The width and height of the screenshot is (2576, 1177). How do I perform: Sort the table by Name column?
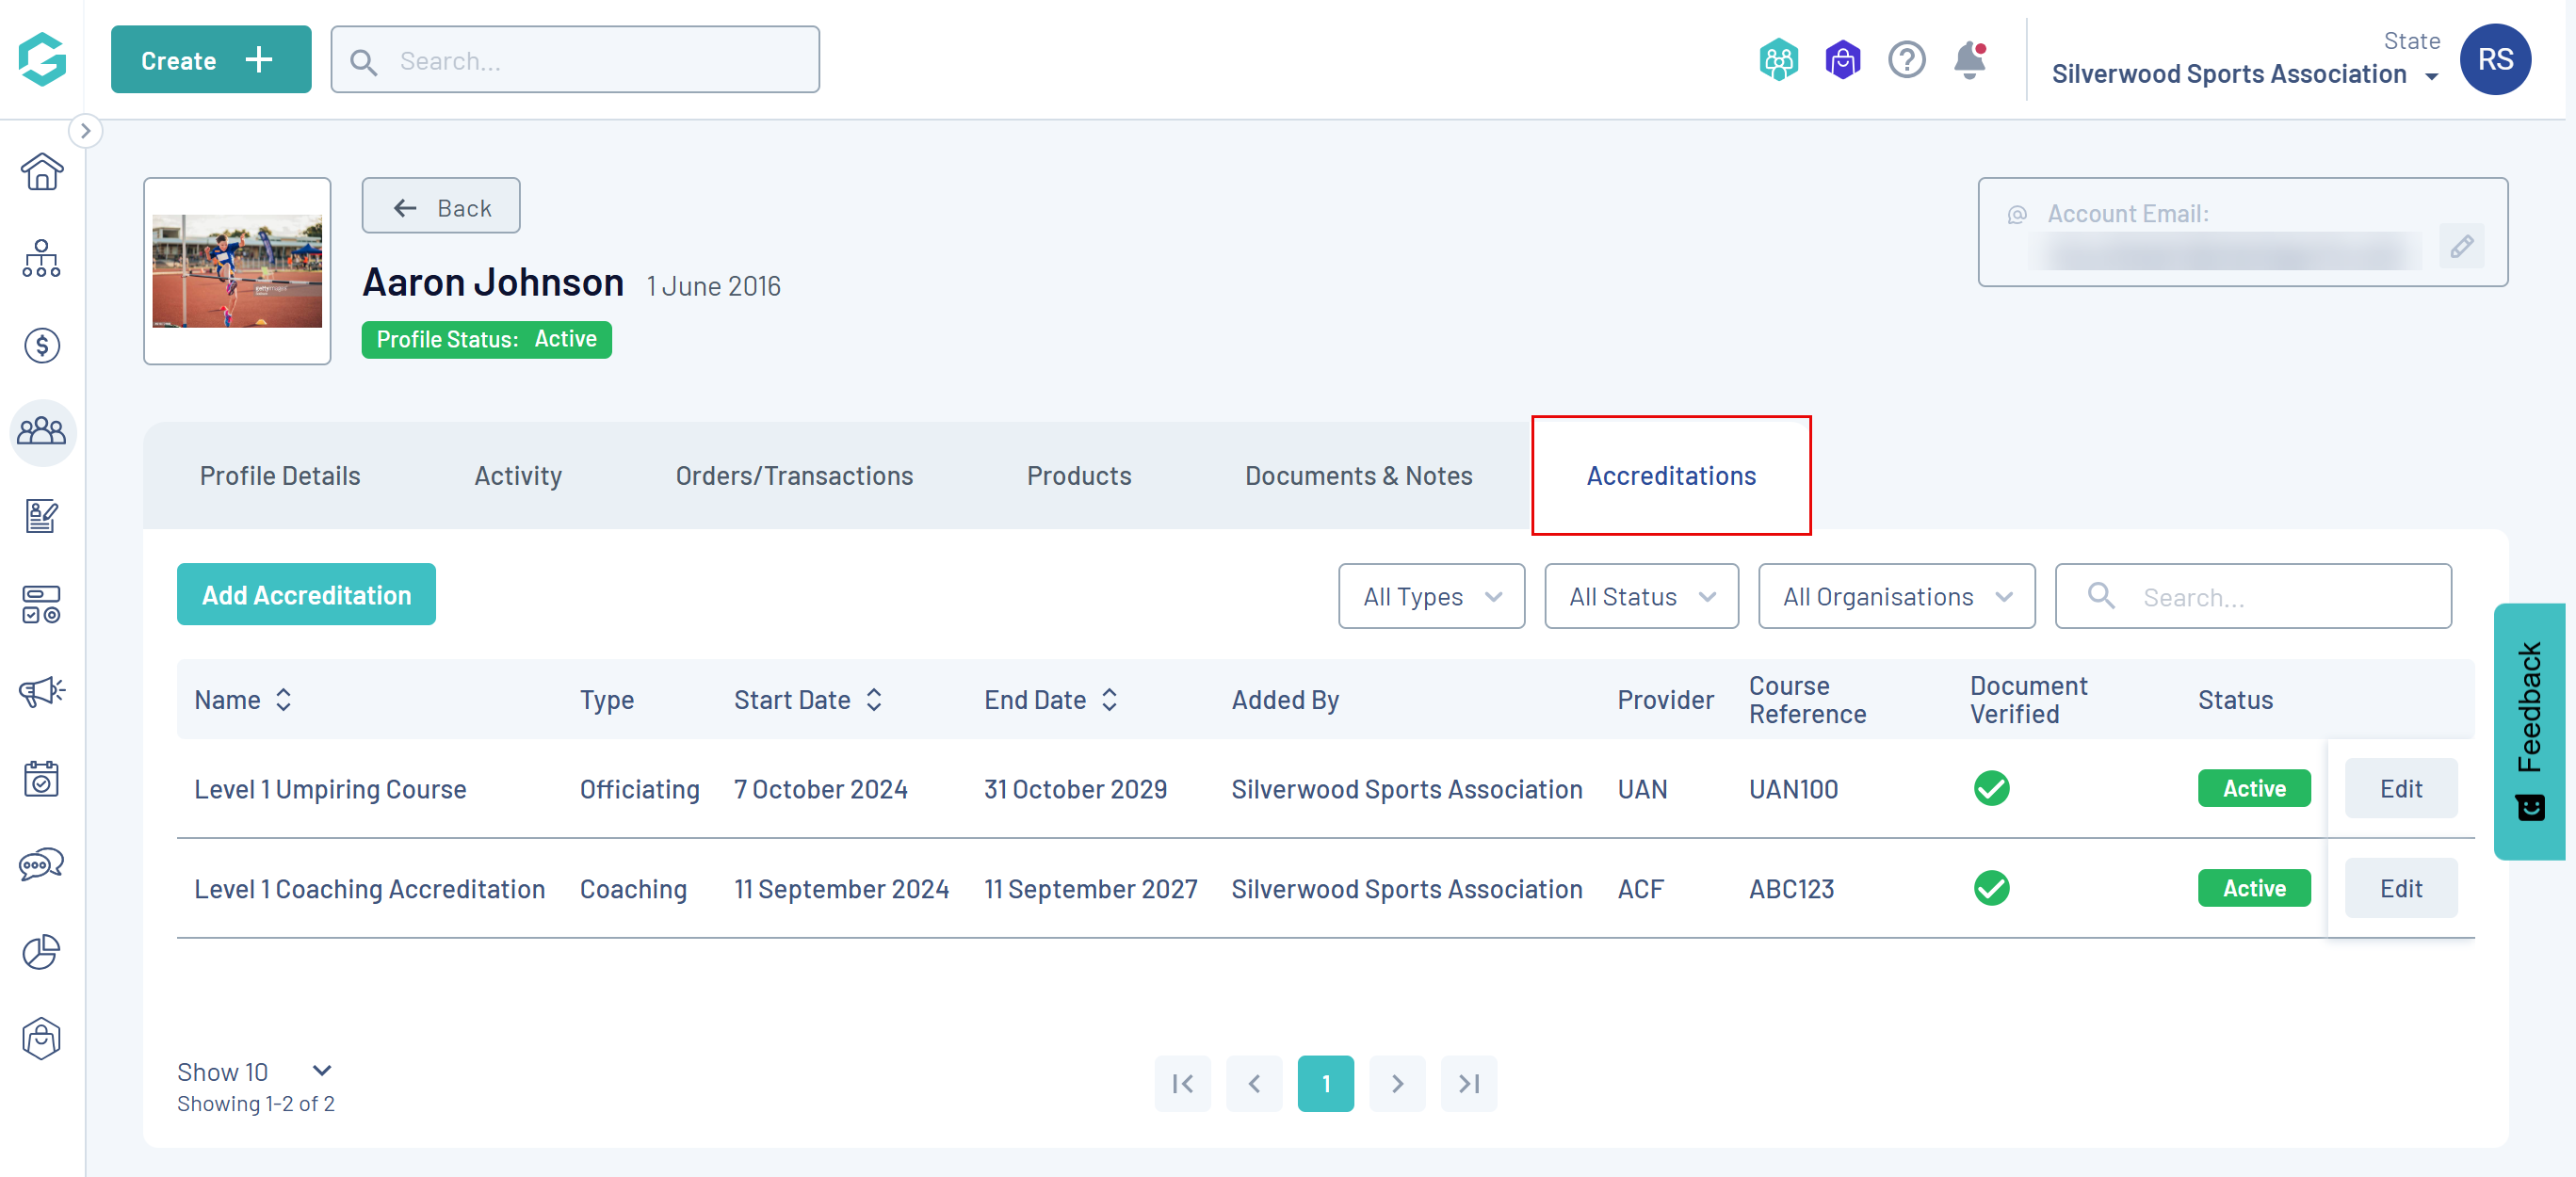coord(283,700)
